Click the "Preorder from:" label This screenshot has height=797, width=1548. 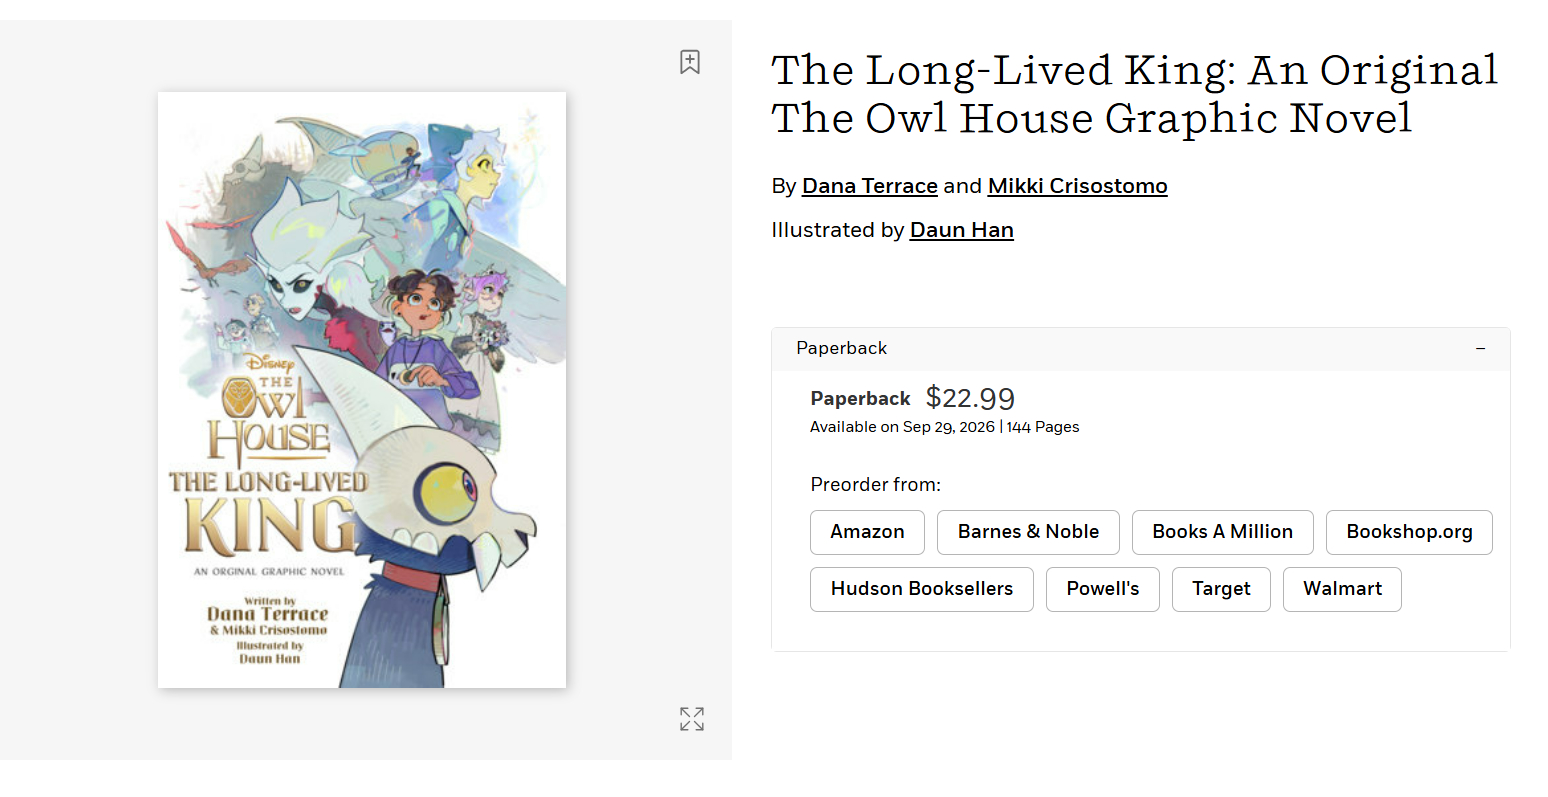[875, 485]
